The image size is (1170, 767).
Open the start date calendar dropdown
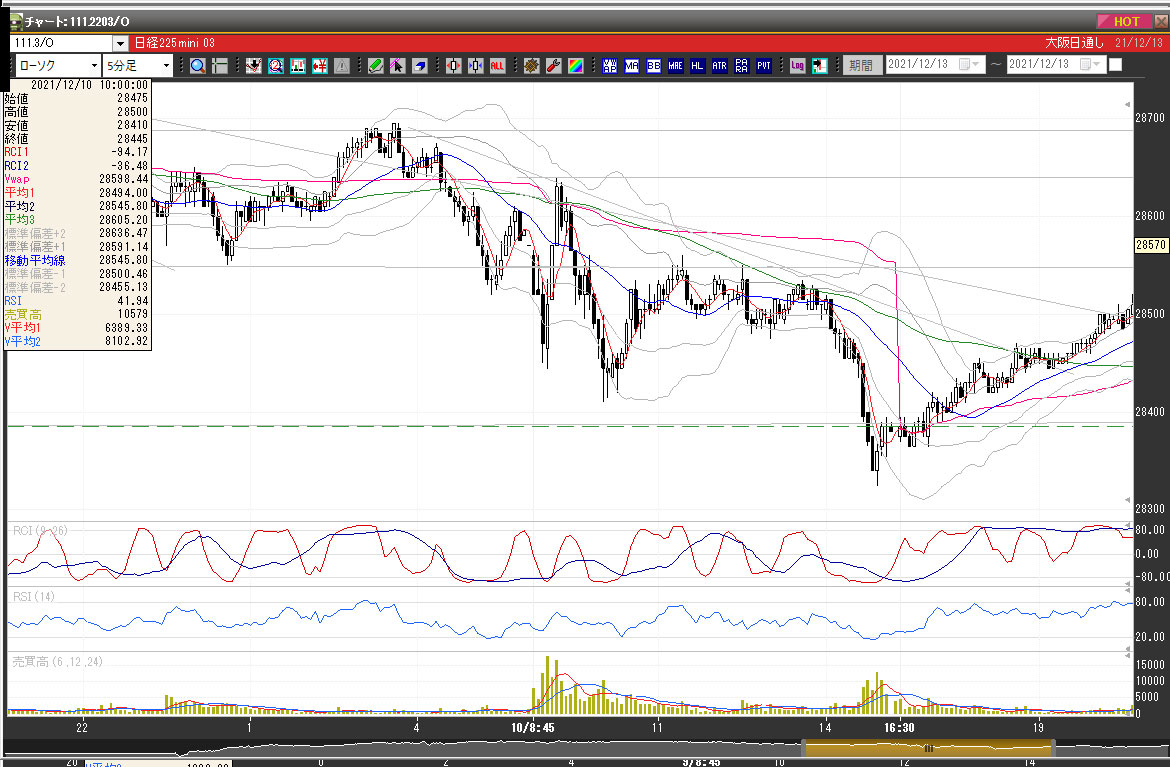tap(969, 65)
